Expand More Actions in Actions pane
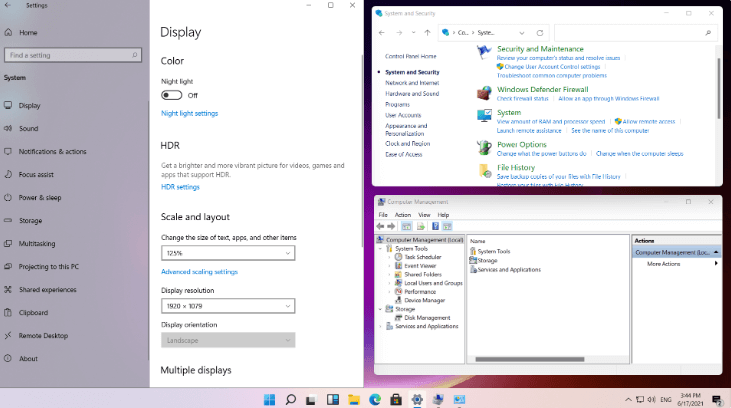 point(716,264)
